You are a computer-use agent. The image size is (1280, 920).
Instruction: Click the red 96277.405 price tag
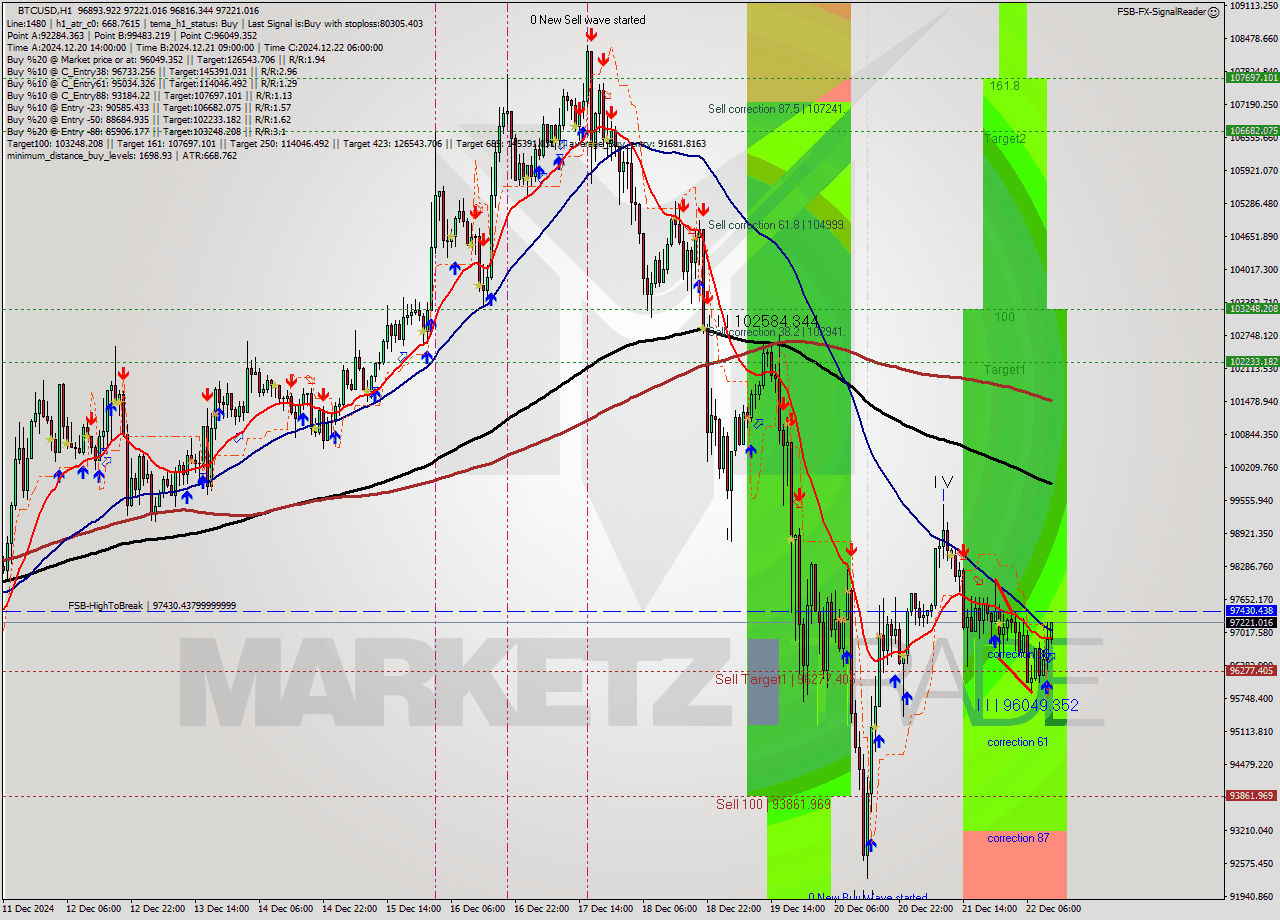(1252, 670)
